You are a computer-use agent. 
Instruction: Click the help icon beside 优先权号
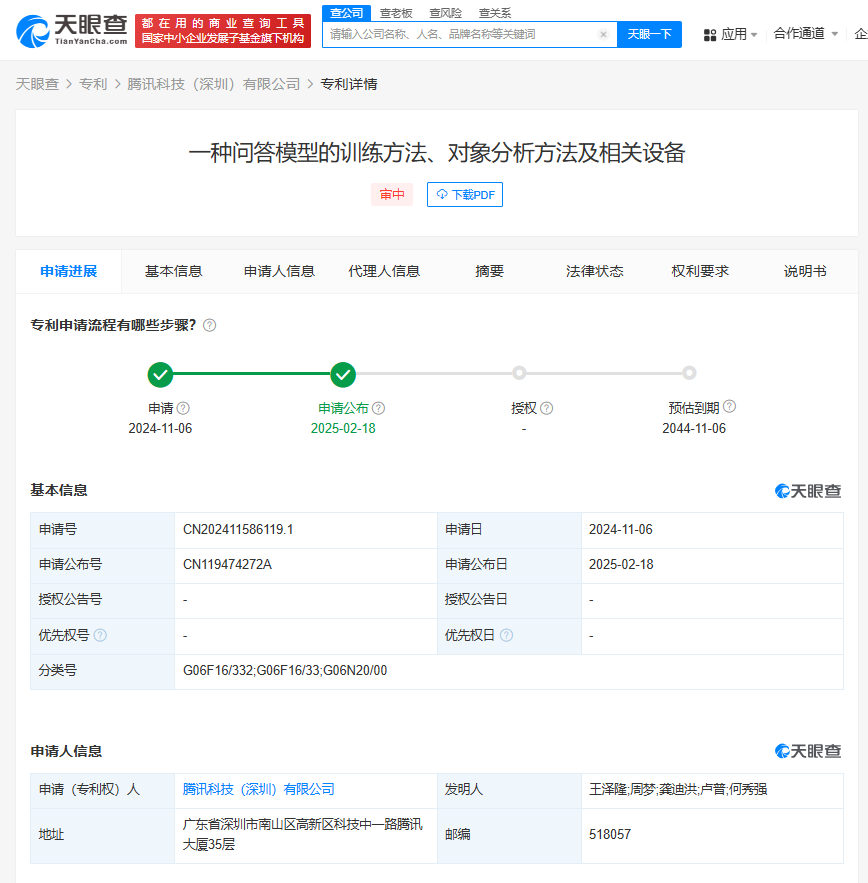[100, 635]
